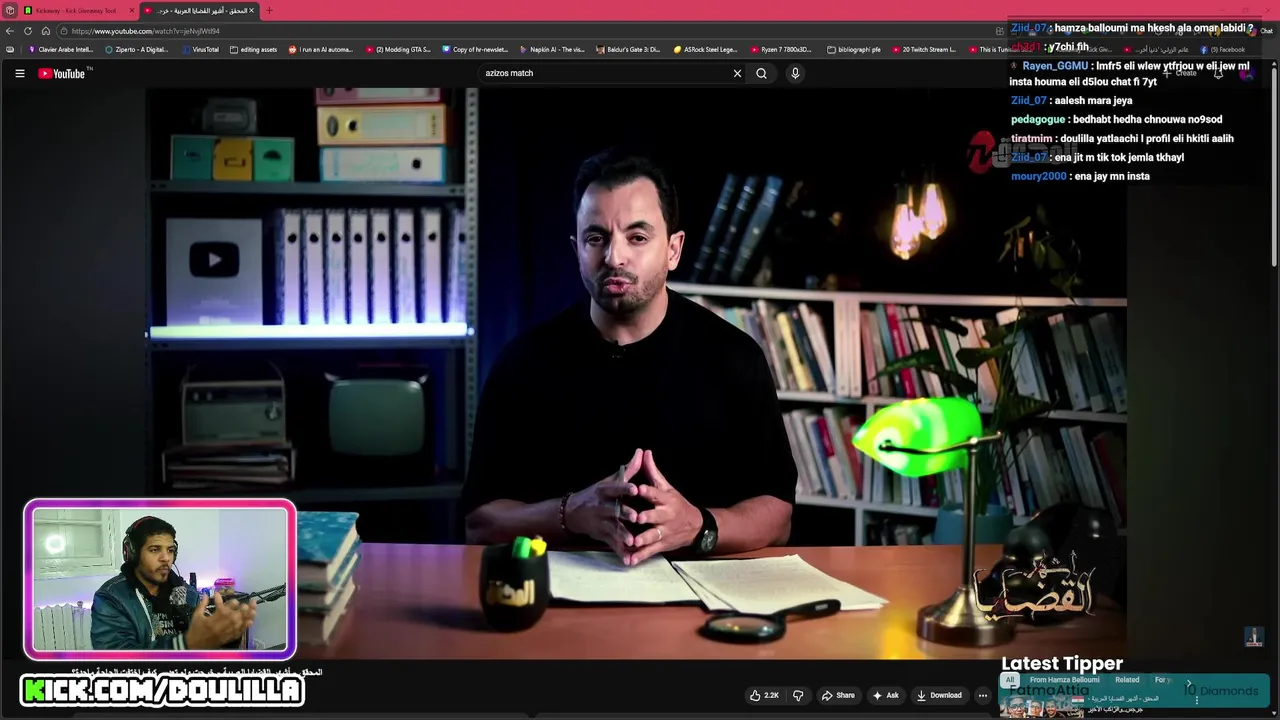Image resolution: width=1280 pixels, height=720 pixels.
Task: Open the editing assets bookmark folder
Action: pyautogui.click(x=253, y=49)
